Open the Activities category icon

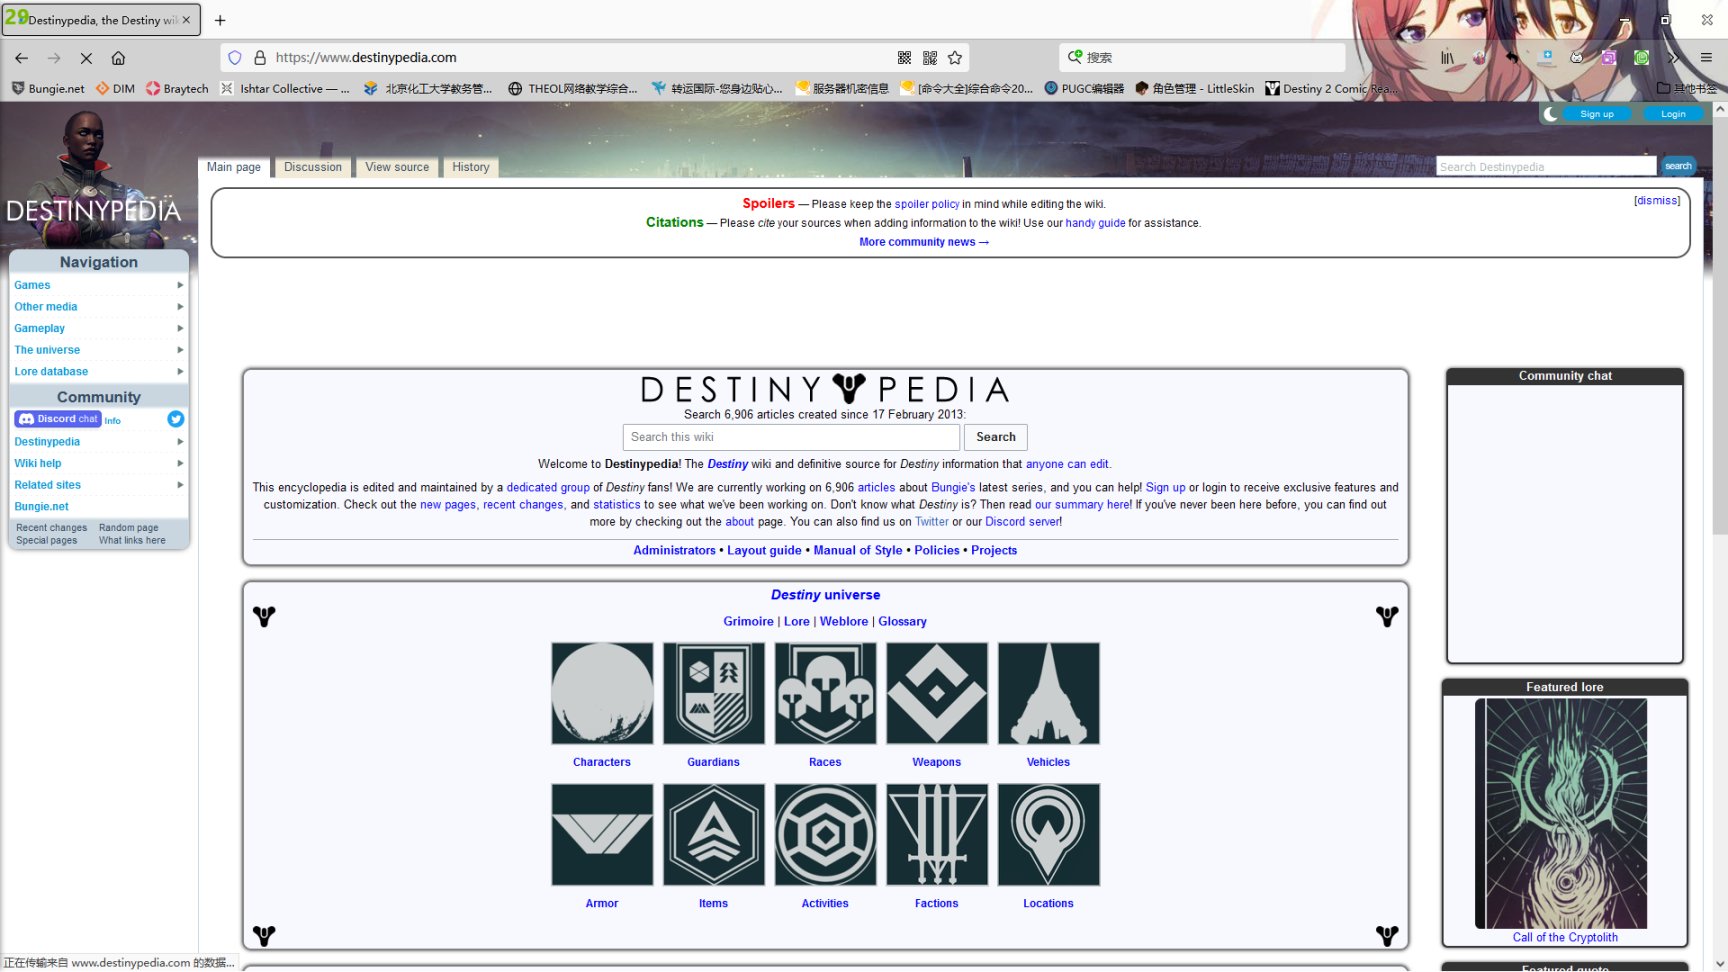[x=825, y=834]
